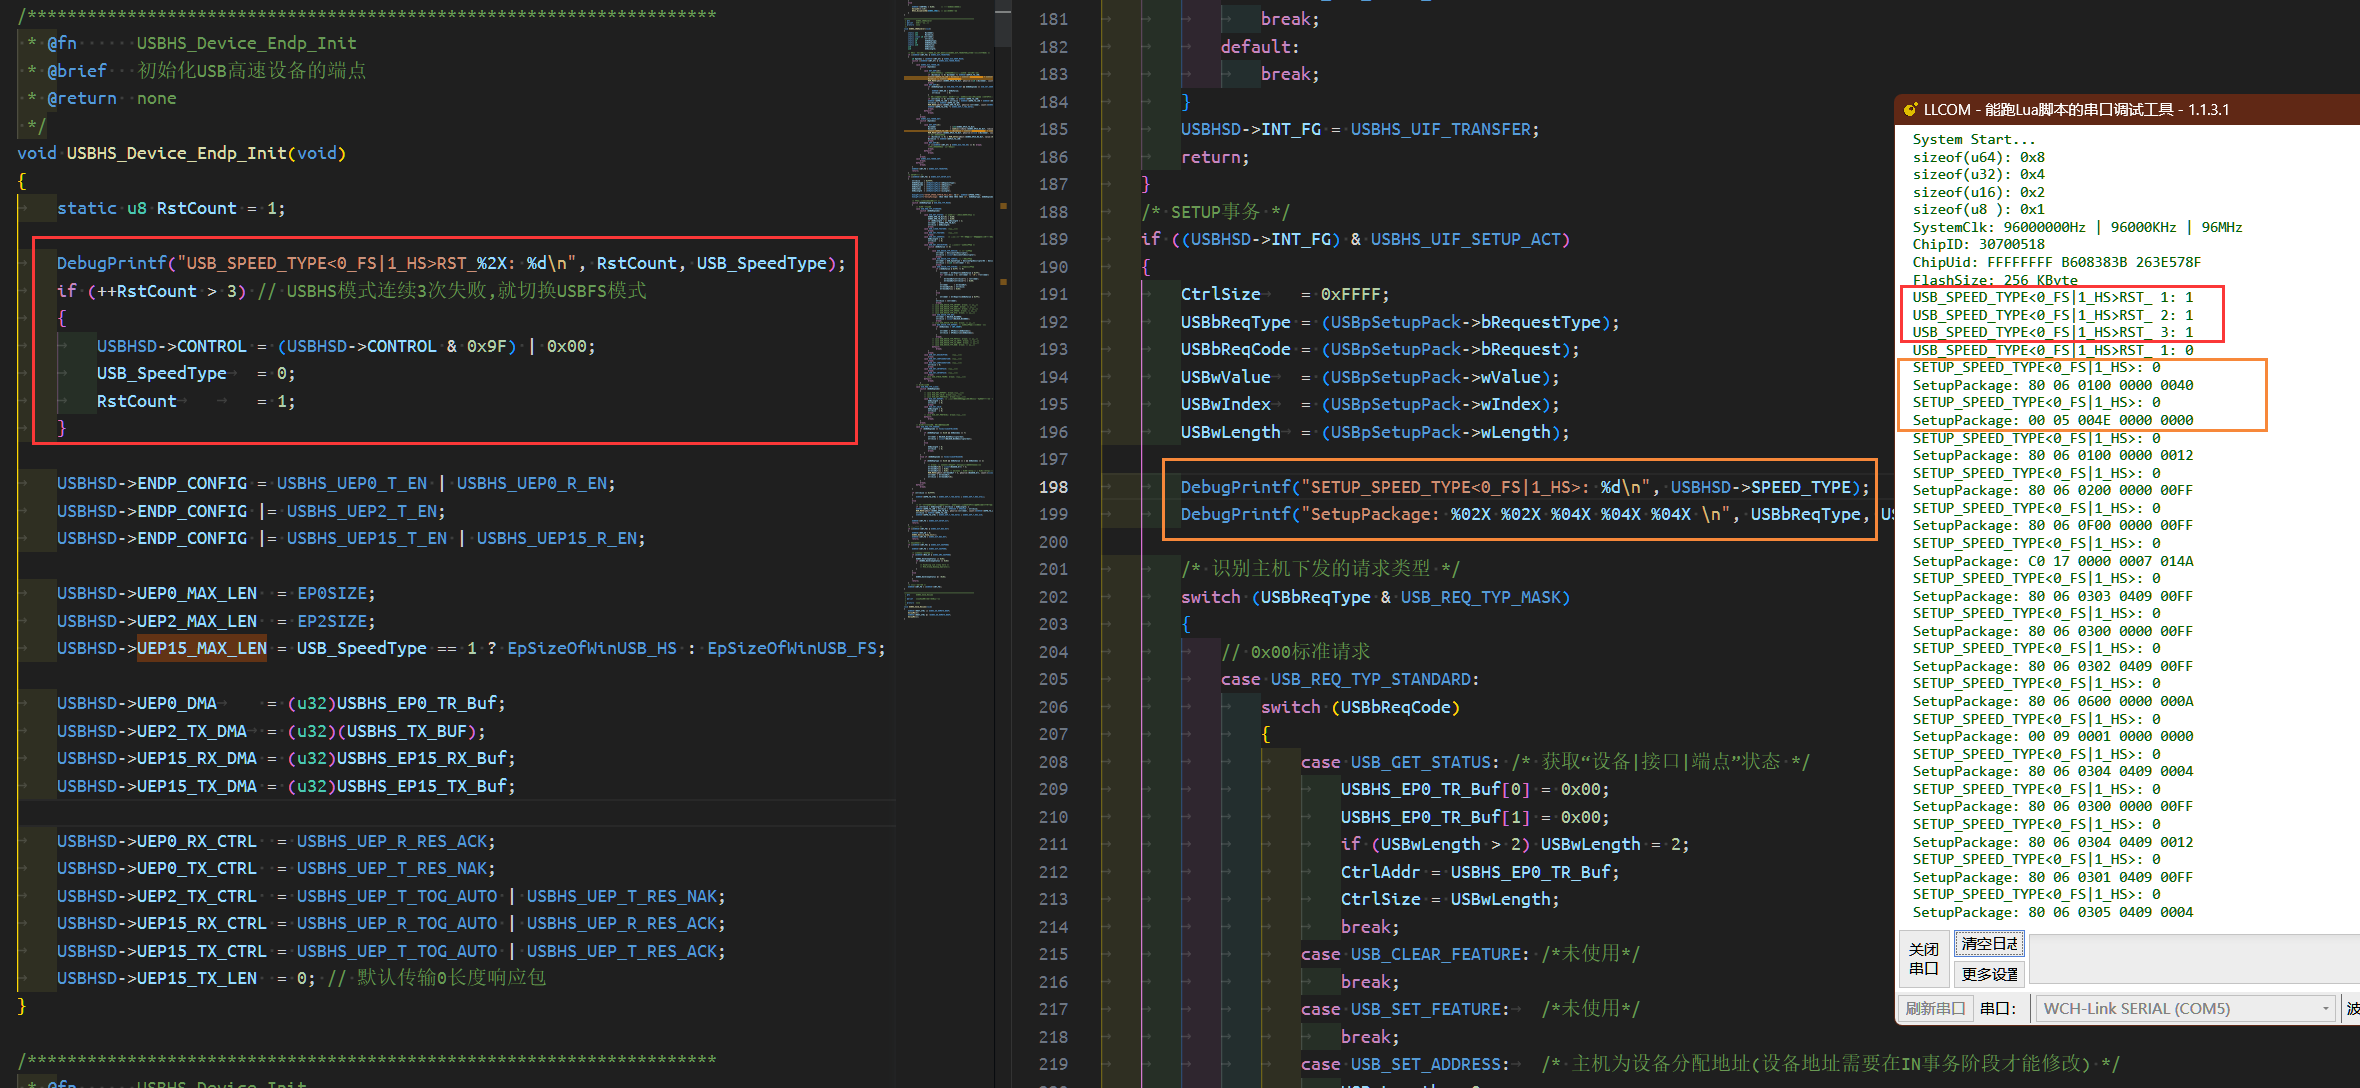Screen dimensions: 2360x1088
Task: Click 'SetupPackage: 00 05 004E 0000 0000' log
Action: point(2053,420)
